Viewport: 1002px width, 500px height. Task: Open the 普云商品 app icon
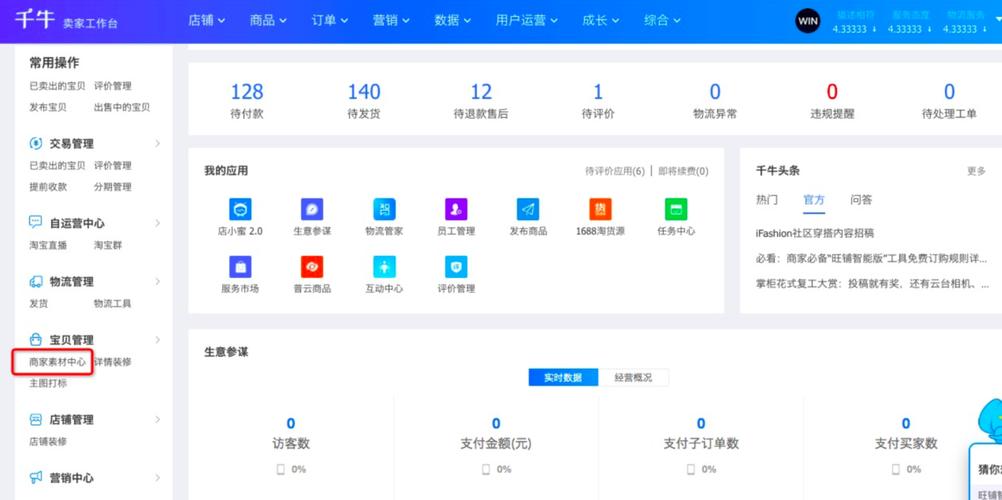pos(312,267)
